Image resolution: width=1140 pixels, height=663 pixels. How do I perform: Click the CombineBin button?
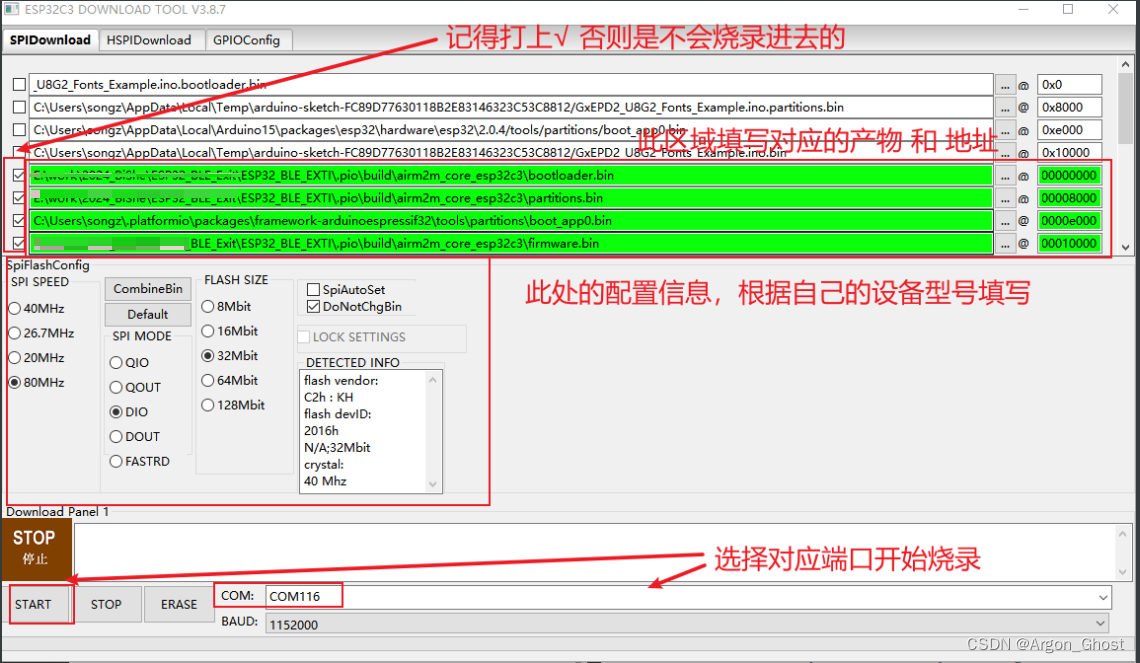148,289
